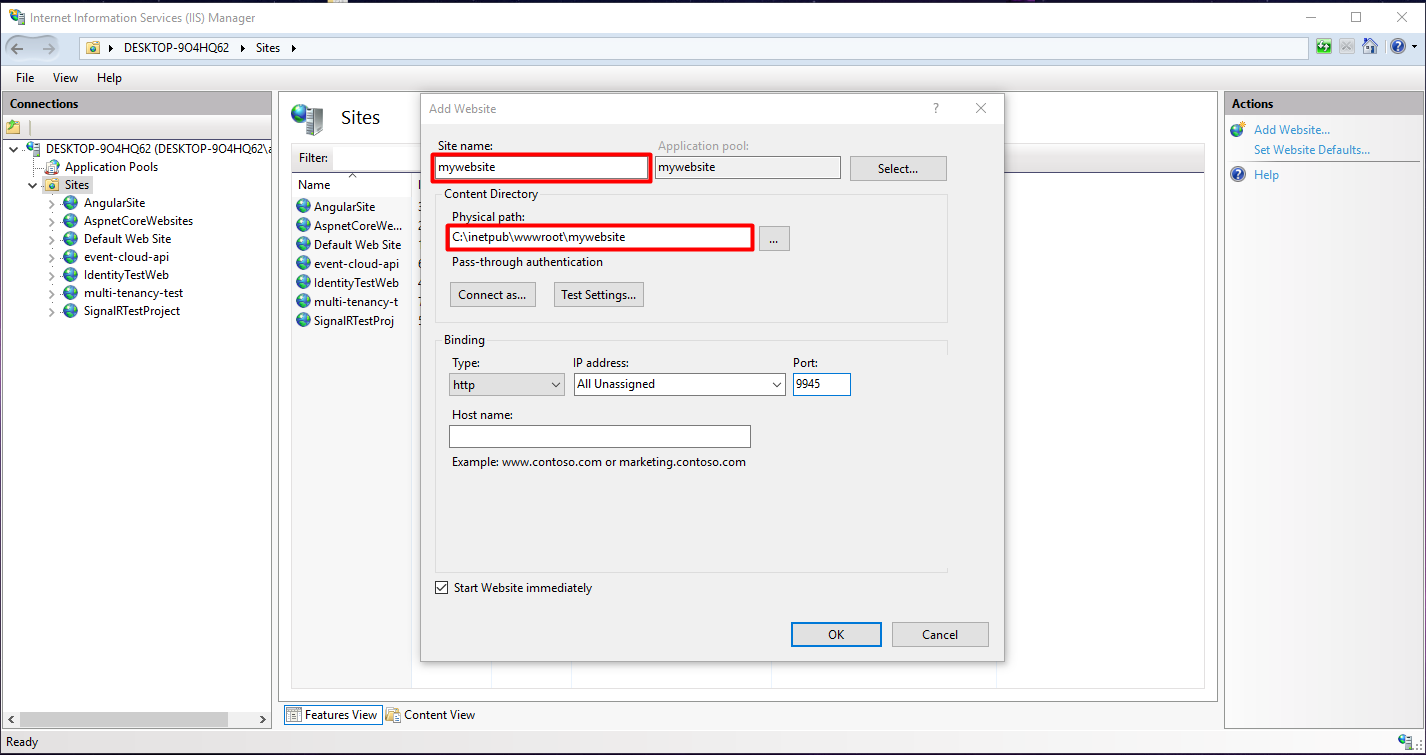Click the Add Website... action link
This screenshot has width=1426, height=755.
[x=1292, y=130]
